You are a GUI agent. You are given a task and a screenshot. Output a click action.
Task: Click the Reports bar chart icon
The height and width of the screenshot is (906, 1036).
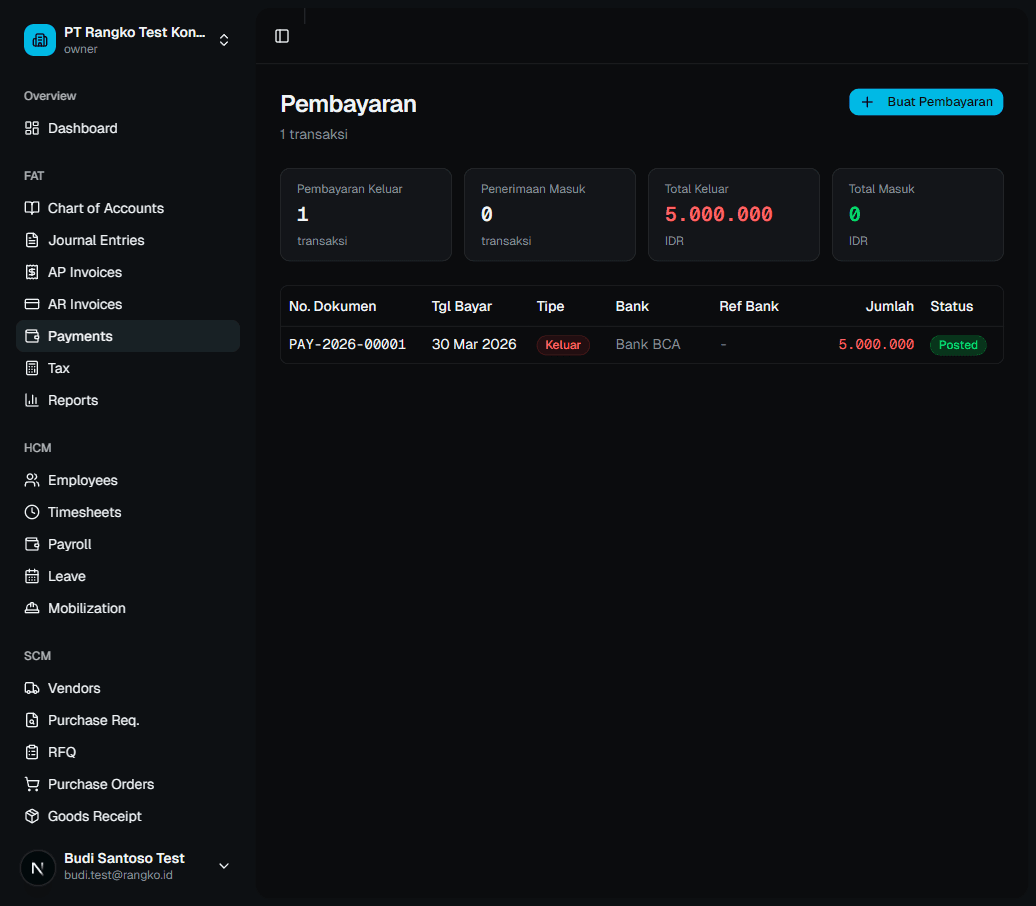[32, 400]
